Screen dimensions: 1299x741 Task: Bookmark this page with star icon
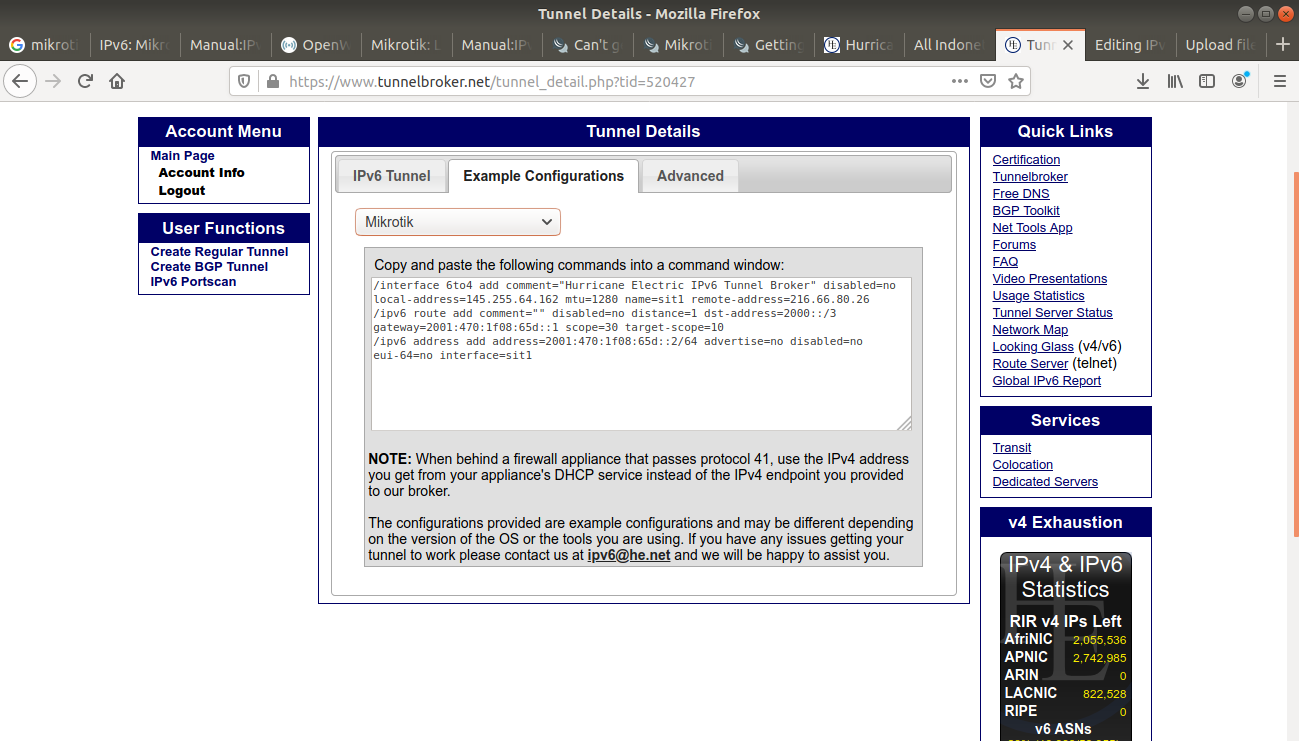[x=1016, y=81]
